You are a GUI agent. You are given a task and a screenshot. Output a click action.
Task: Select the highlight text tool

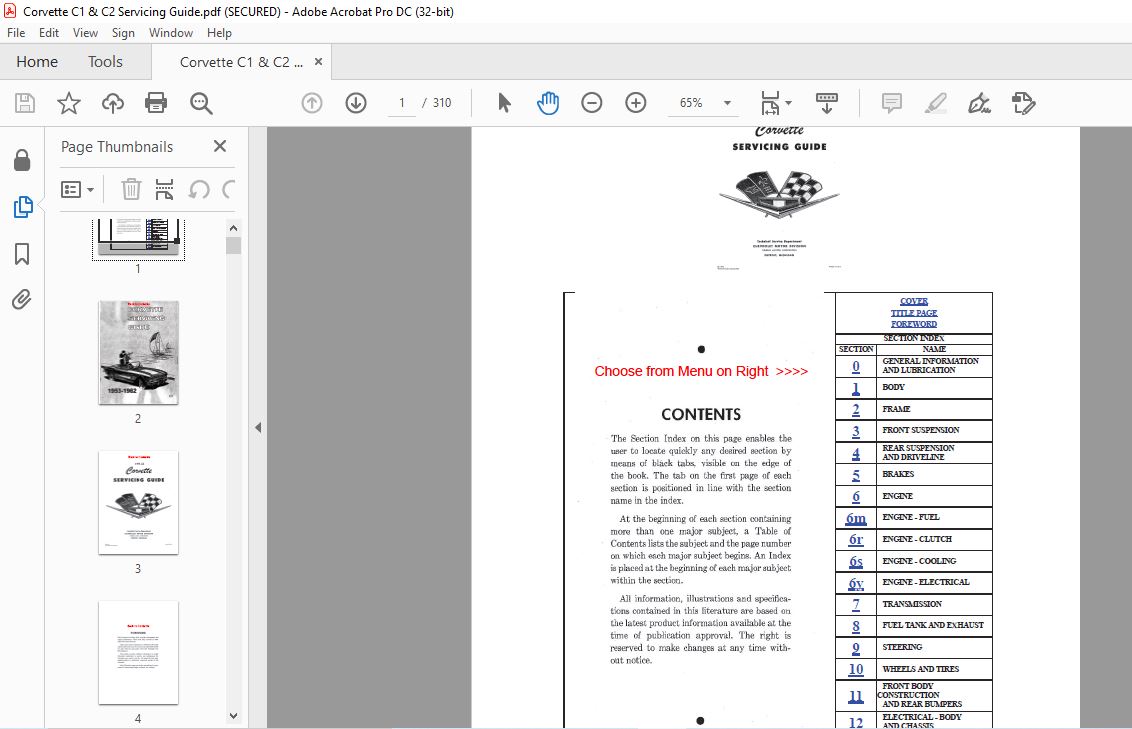936,103
